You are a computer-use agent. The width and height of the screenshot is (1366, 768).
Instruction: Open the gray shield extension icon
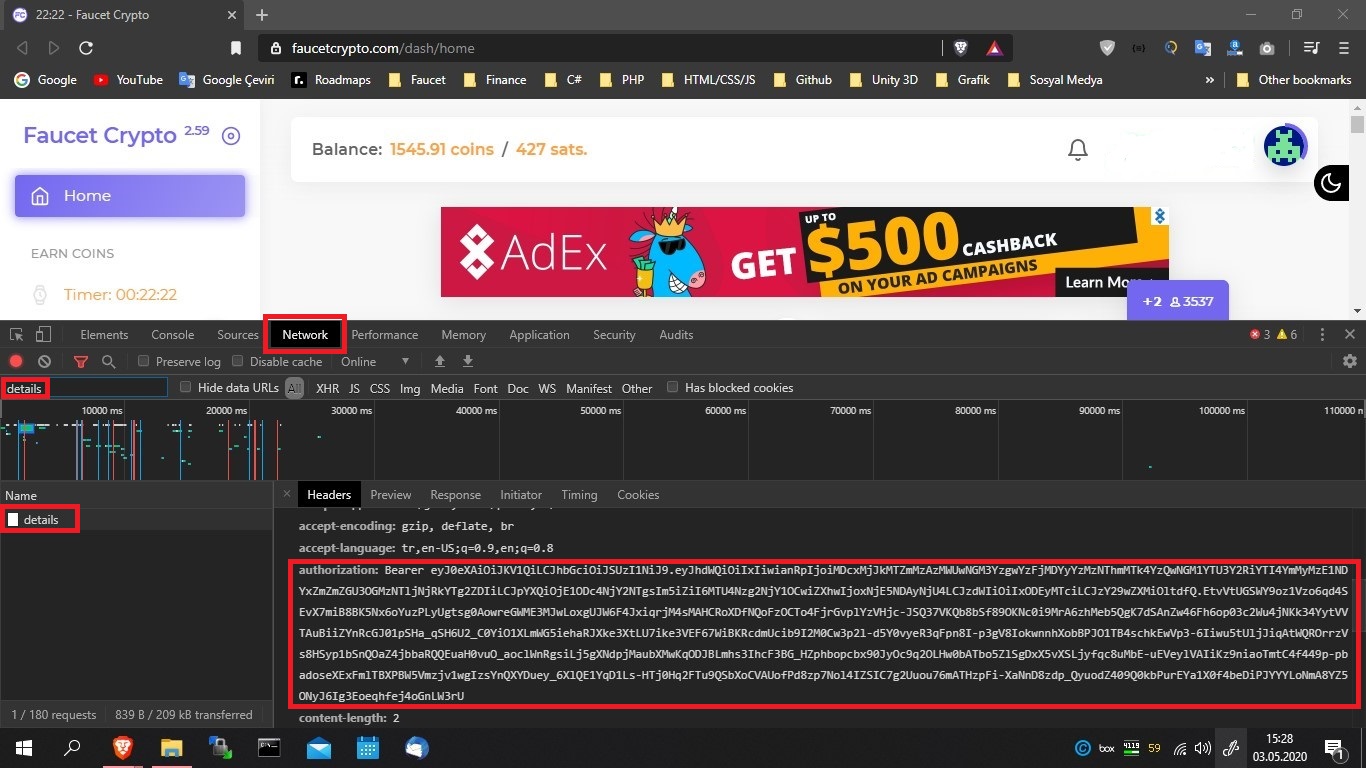(x=1107, y=48)
